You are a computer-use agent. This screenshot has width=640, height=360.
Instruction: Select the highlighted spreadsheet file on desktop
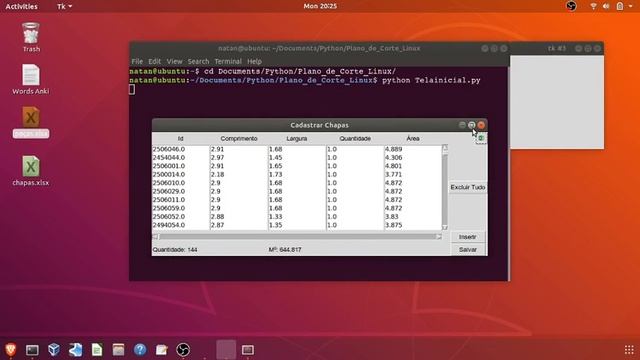(31, 122)
